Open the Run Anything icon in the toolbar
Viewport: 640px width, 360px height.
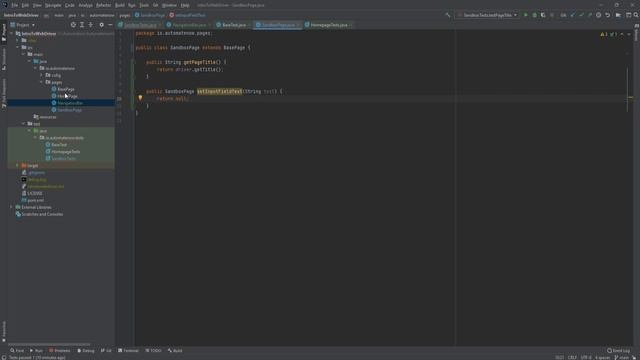click(629, 15)
